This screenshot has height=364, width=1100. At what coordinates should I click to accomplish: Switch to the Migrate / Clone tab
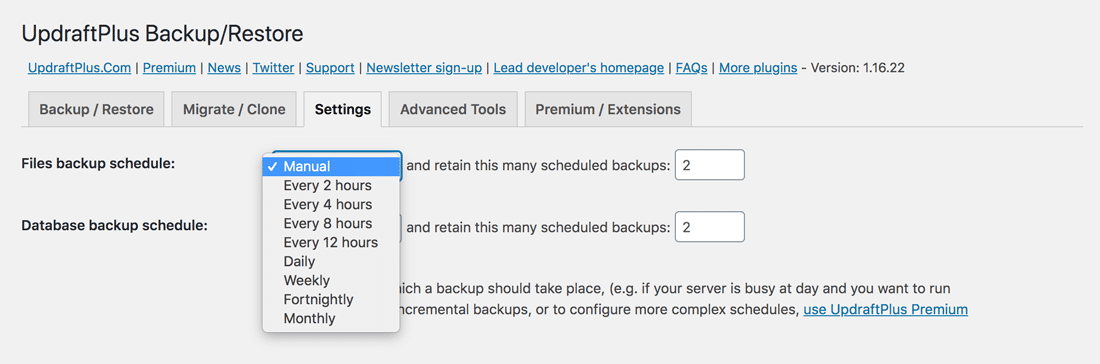[234, 109]
